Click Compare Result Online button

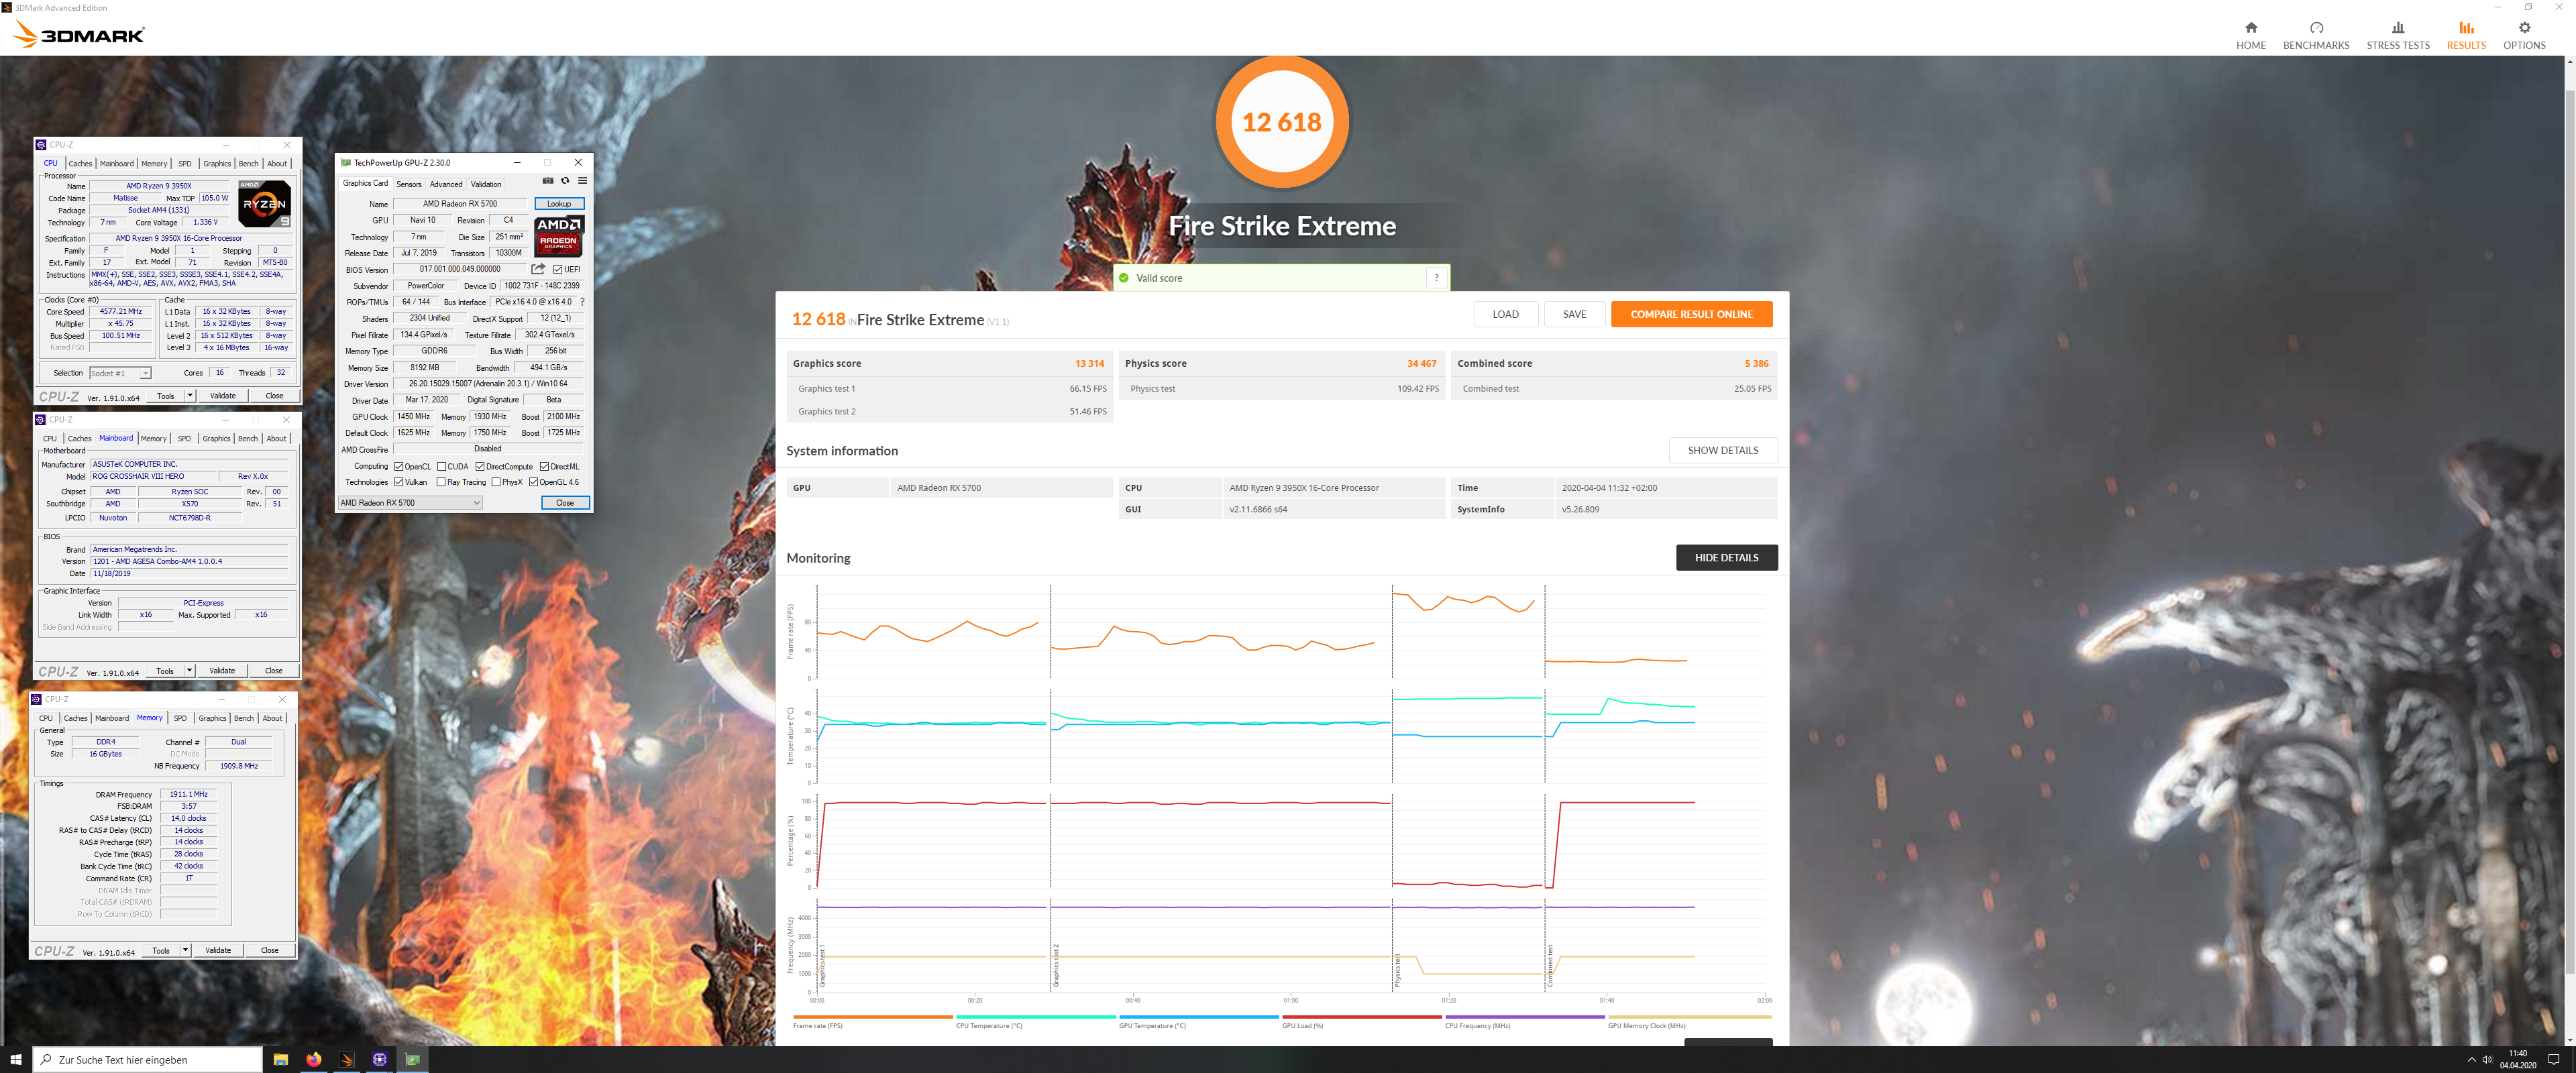pos(1691,314)
